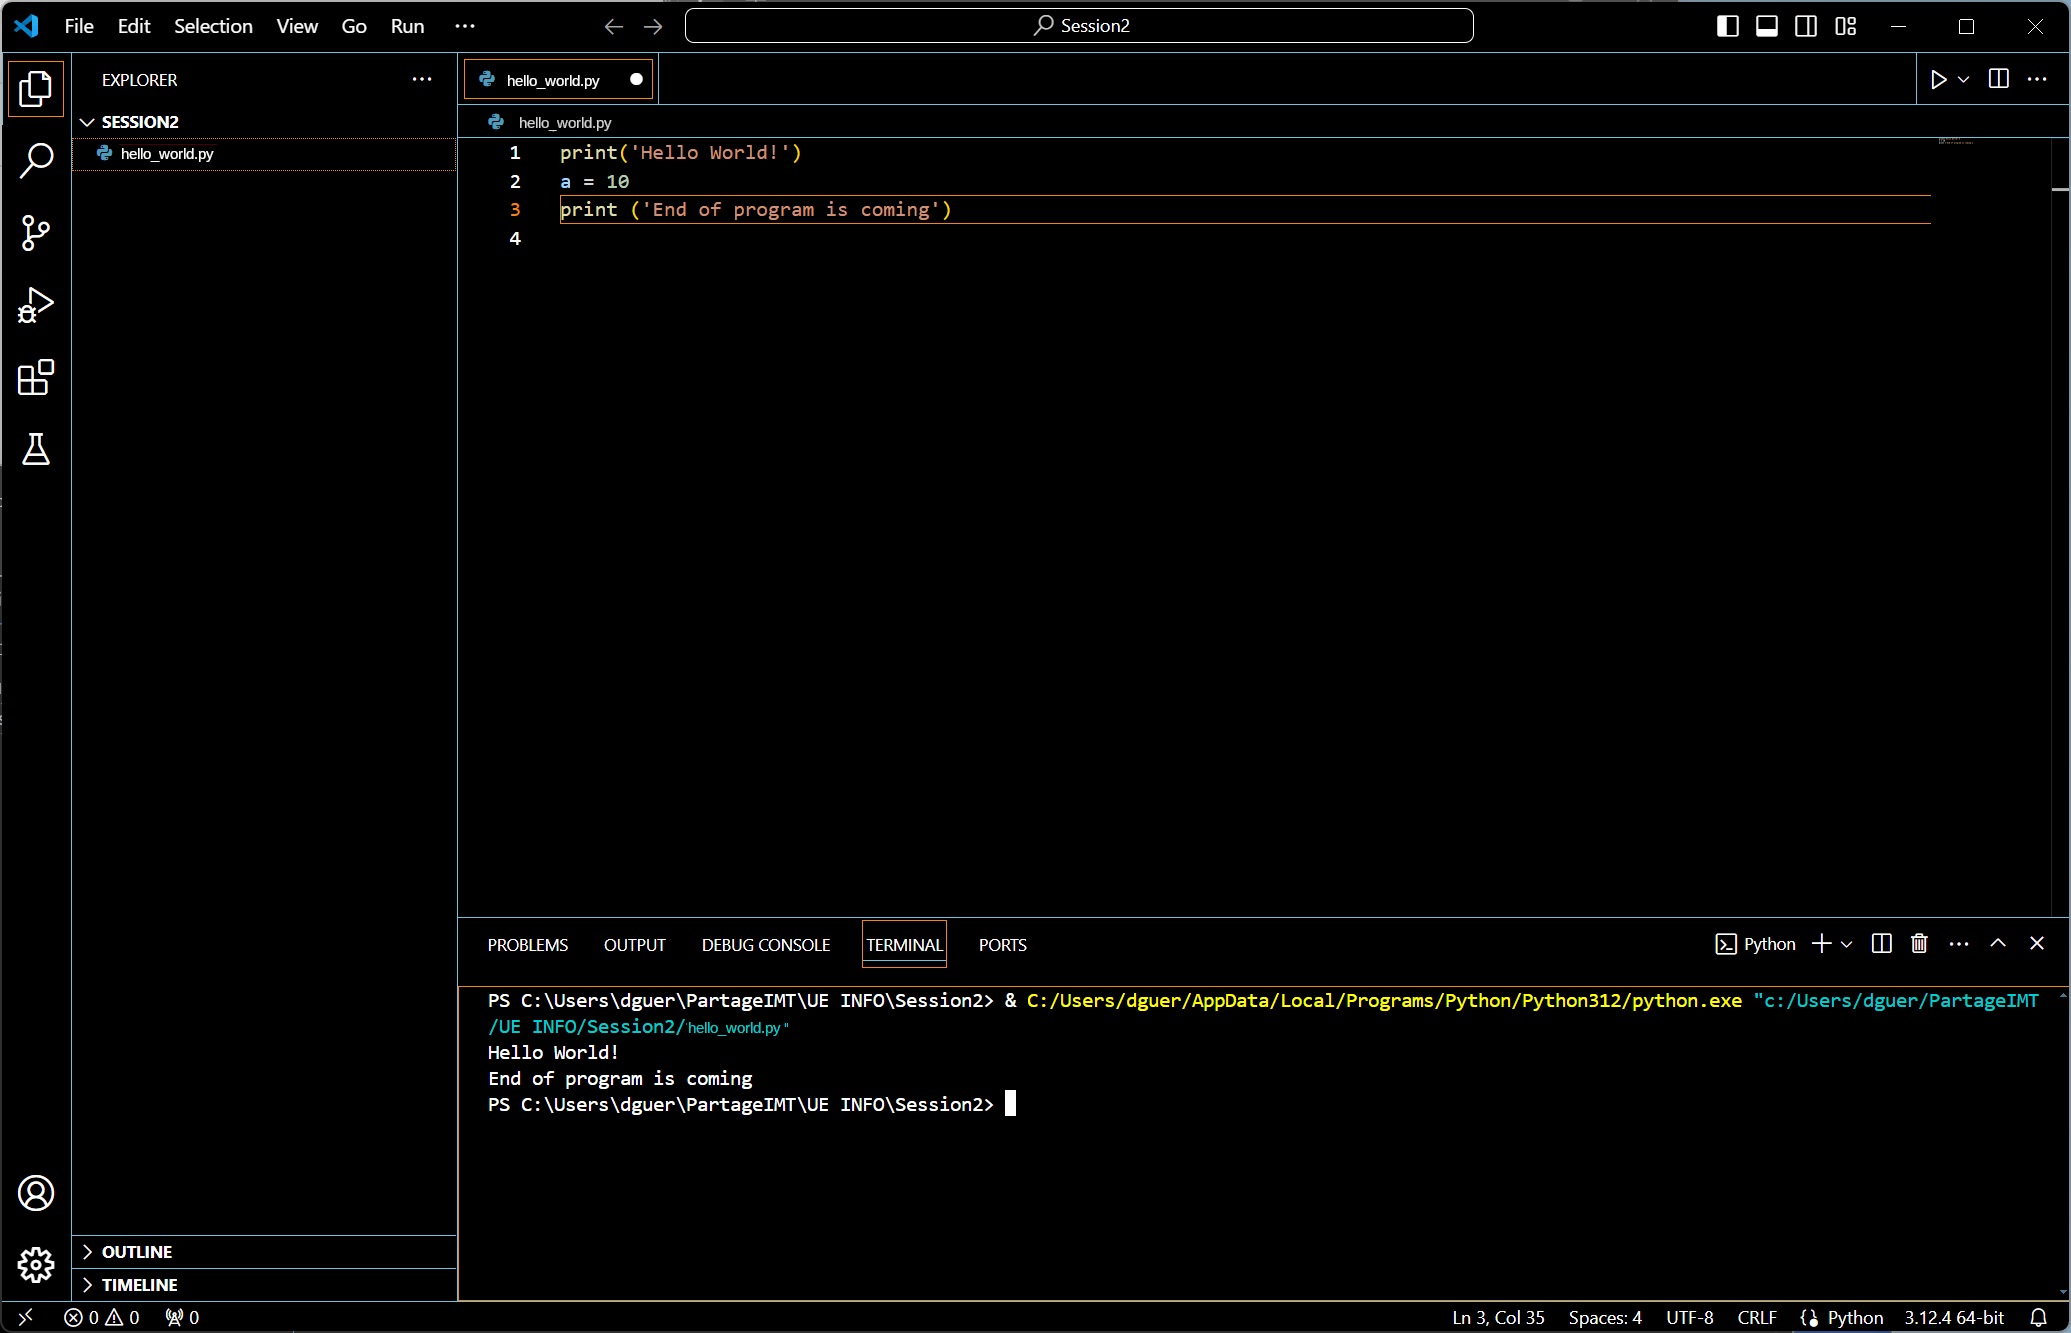Toggle the secondary side bar
Screen dimensions: 2071x1333
coord(1806,26)
